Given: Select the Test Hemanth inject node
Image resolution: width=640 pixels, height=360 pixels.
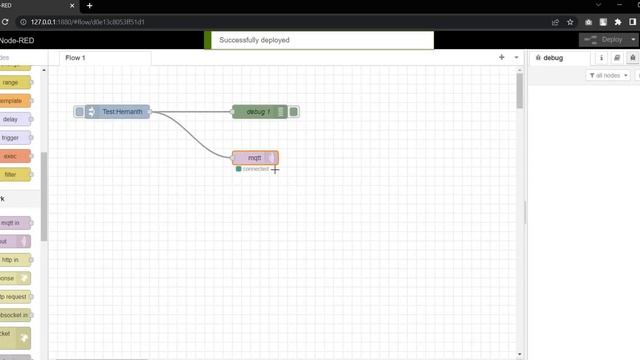Looking at the screenshot, I should [x=118, y=112].
